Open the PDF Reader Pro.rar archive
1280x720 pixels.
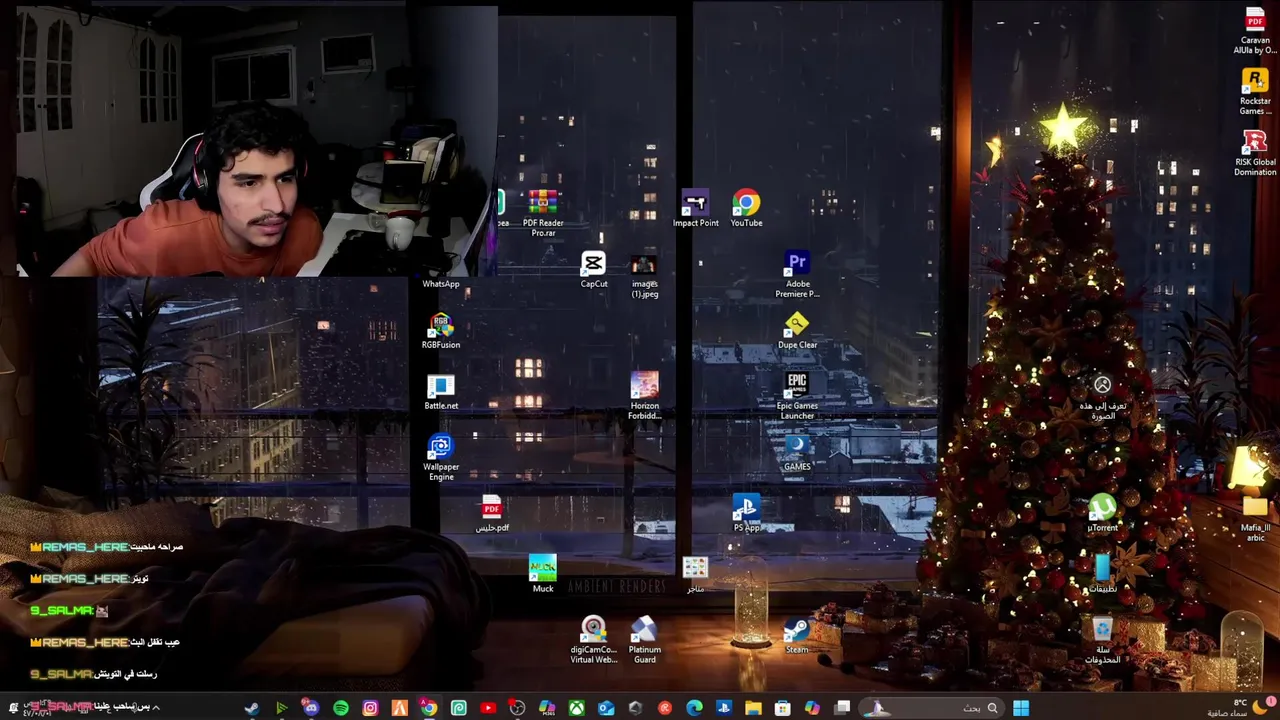543,214
